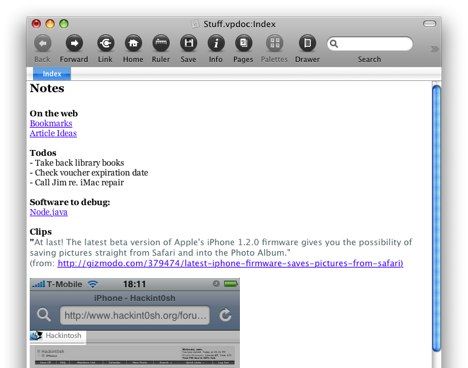The width and height of the screenshot is (468, 368).
Task: Click the Link toolbar icon
Action: [106, 43]
